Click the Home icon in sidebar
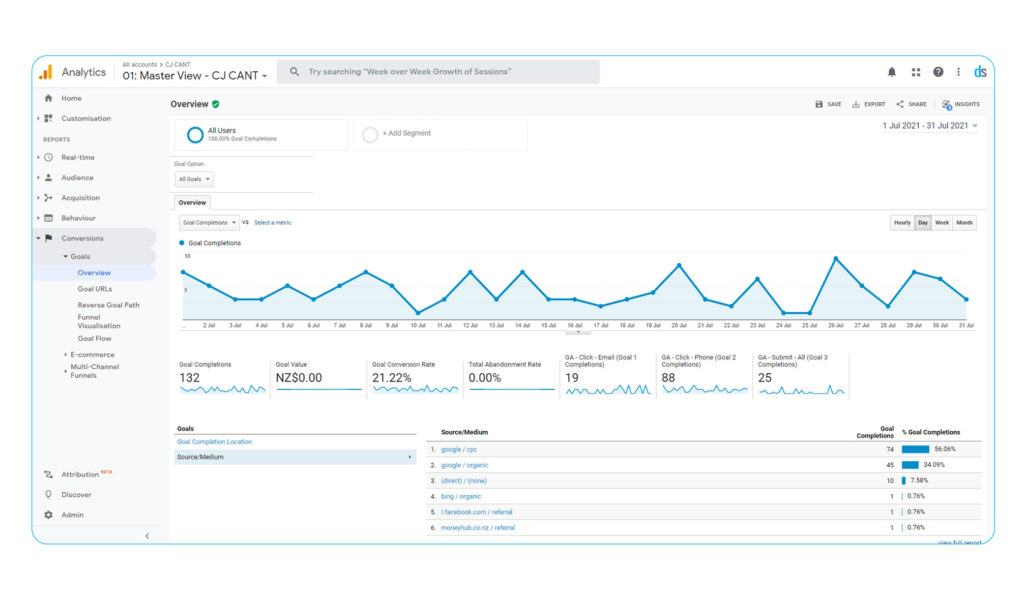The height and width of the screenshot is (599, 1024). pyautogui.click(x=48, y=98)
